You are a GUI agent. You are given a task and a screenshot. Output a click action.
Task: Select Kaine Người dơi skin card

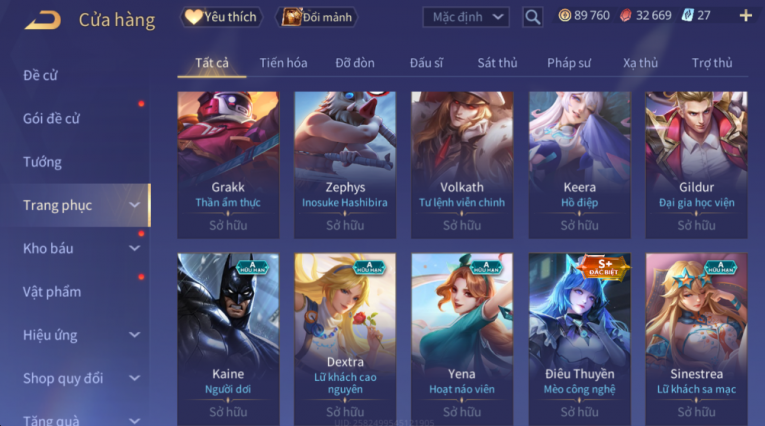click(x=228, y=339)
